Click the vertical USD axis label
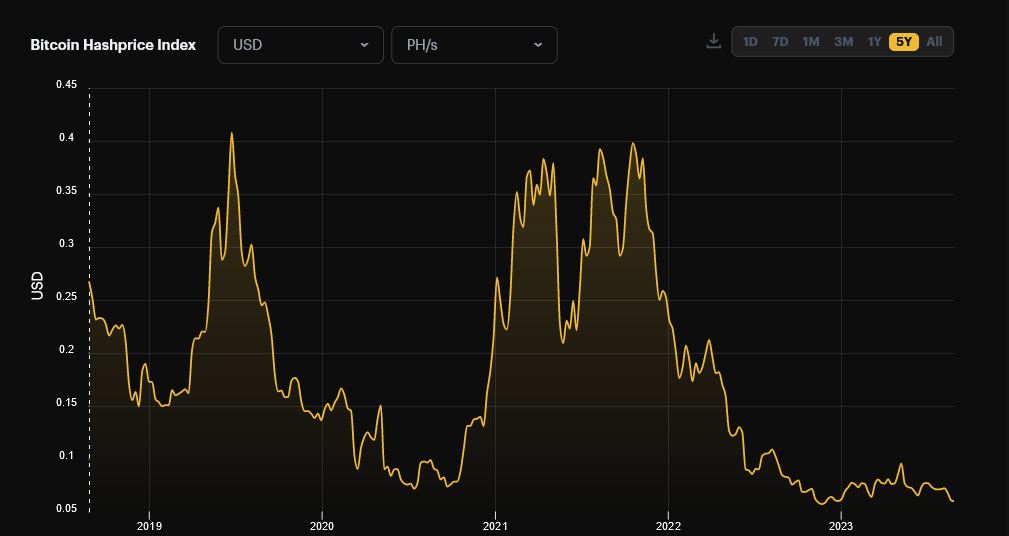Image resolution: width=1009 pixels, height=536 pixels. tap(37, 286)
